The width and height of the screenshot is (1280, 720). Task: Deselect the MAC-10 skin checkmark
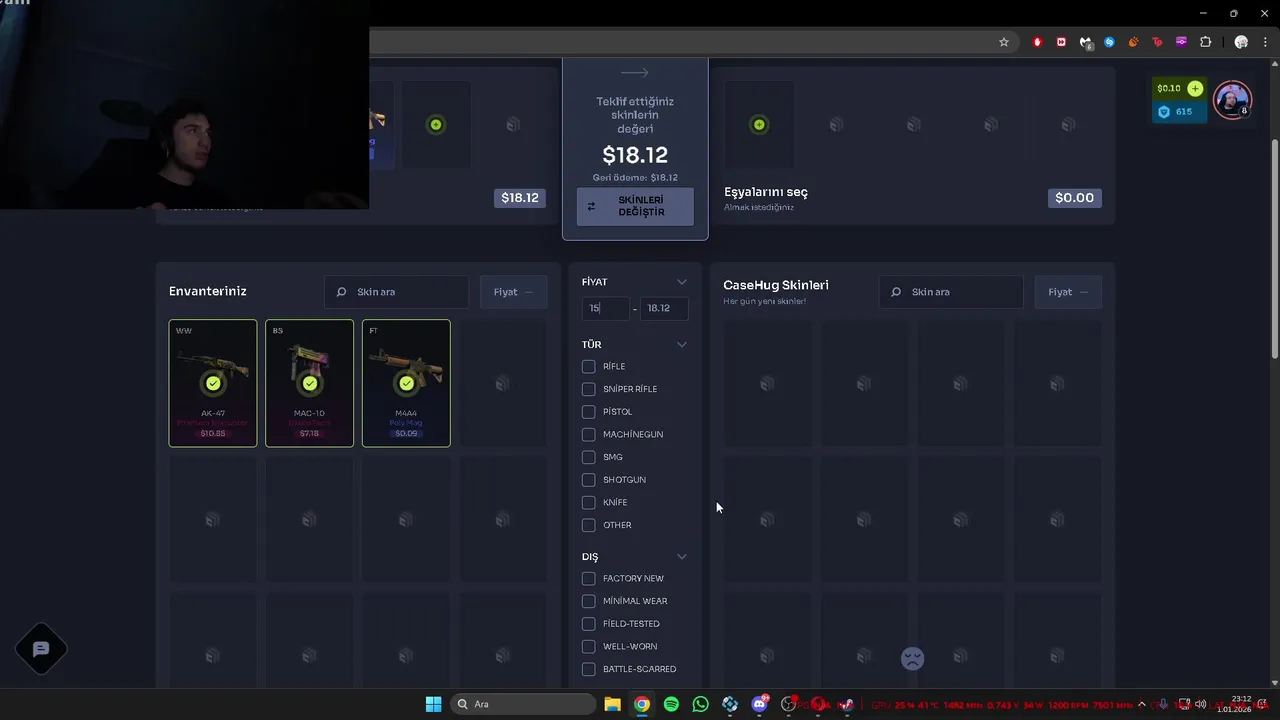(x=310, y=383)
